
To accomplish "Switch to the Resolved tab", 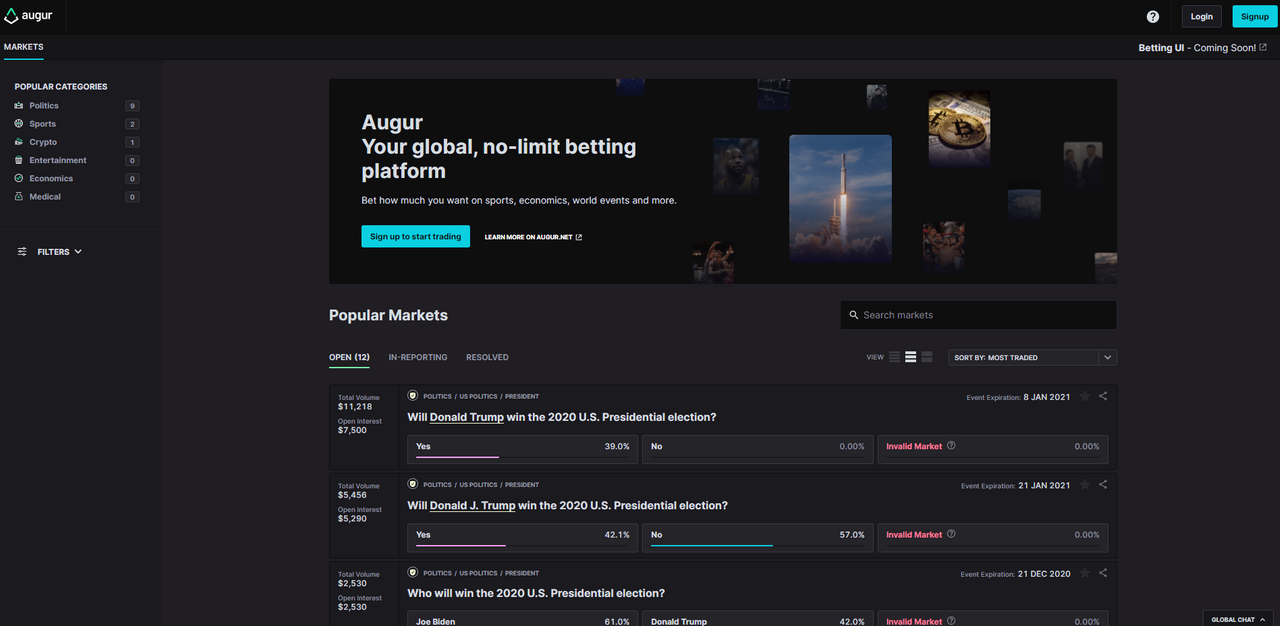I will click(x=487, y=357).
